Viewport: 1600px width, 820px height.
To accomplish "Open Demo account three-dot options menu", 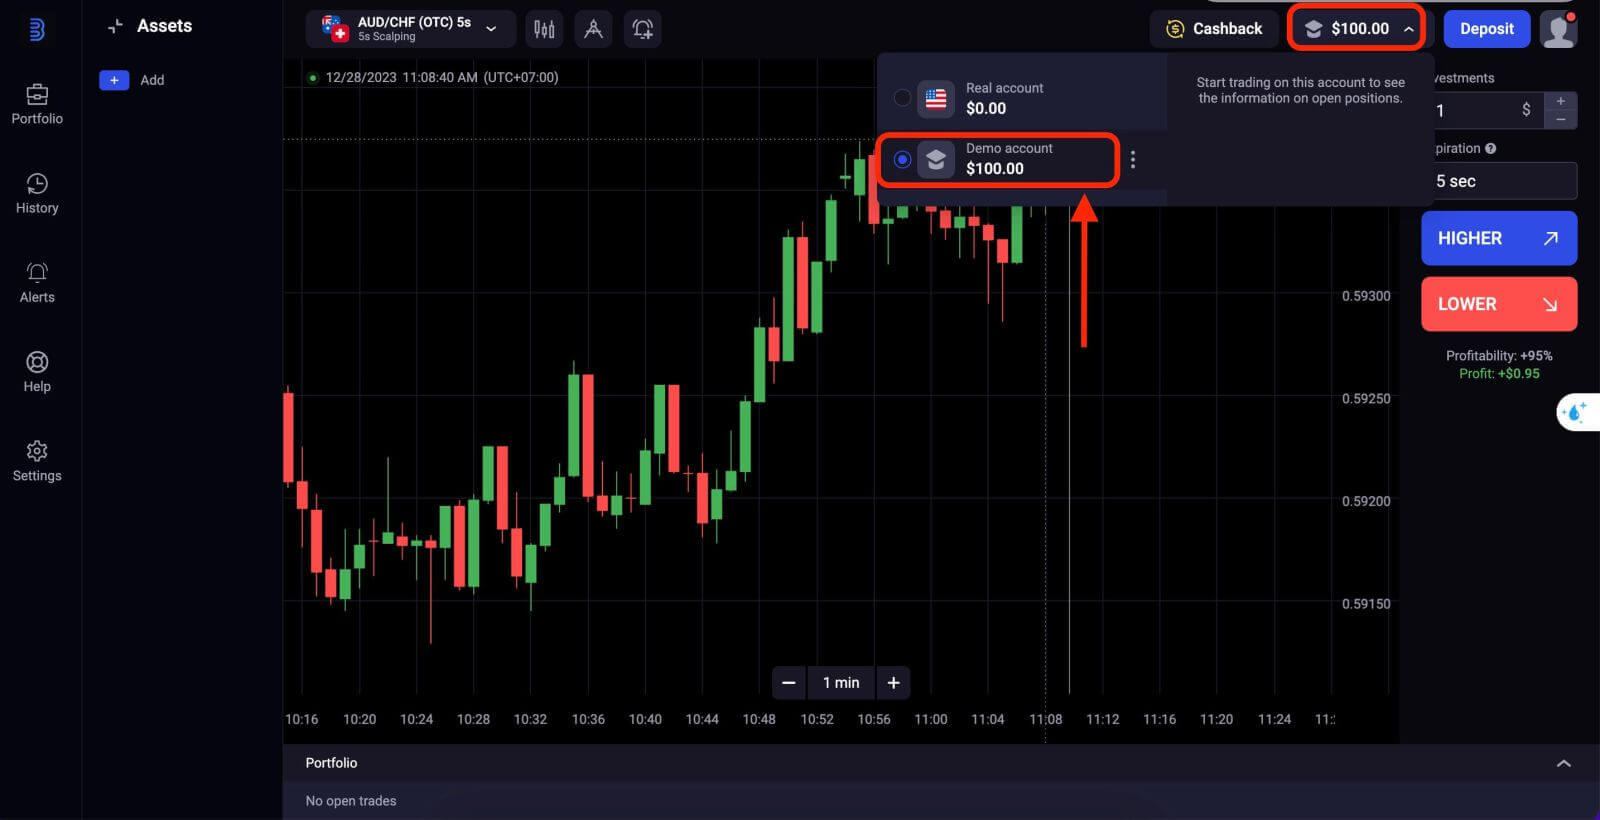I will click(1132, 159).
